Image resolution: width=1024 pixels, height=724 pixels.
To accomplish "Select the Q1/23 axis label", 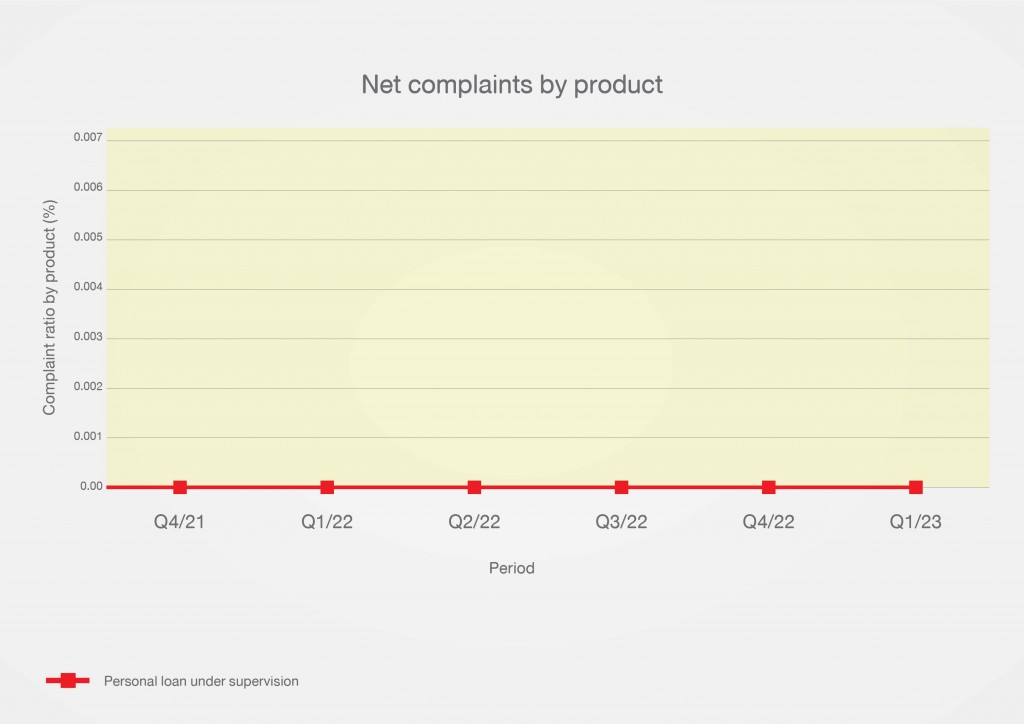I will pos(915,523).
